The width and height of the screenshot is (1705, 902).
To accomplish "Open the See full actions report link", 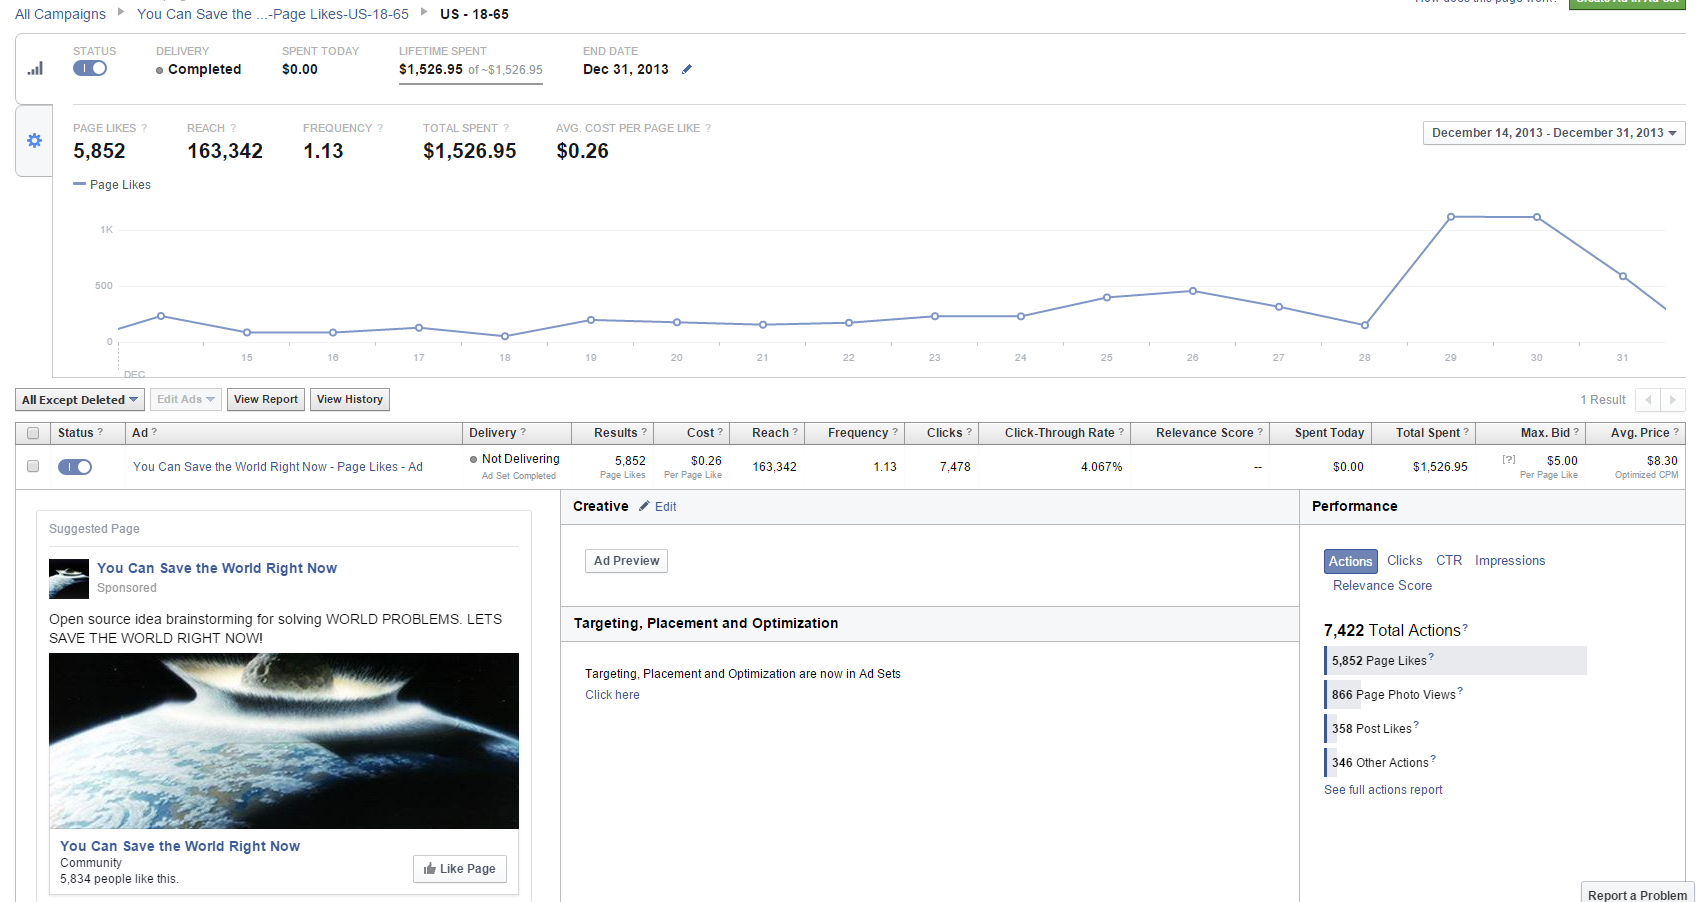I will click(x=1383, y=790).
